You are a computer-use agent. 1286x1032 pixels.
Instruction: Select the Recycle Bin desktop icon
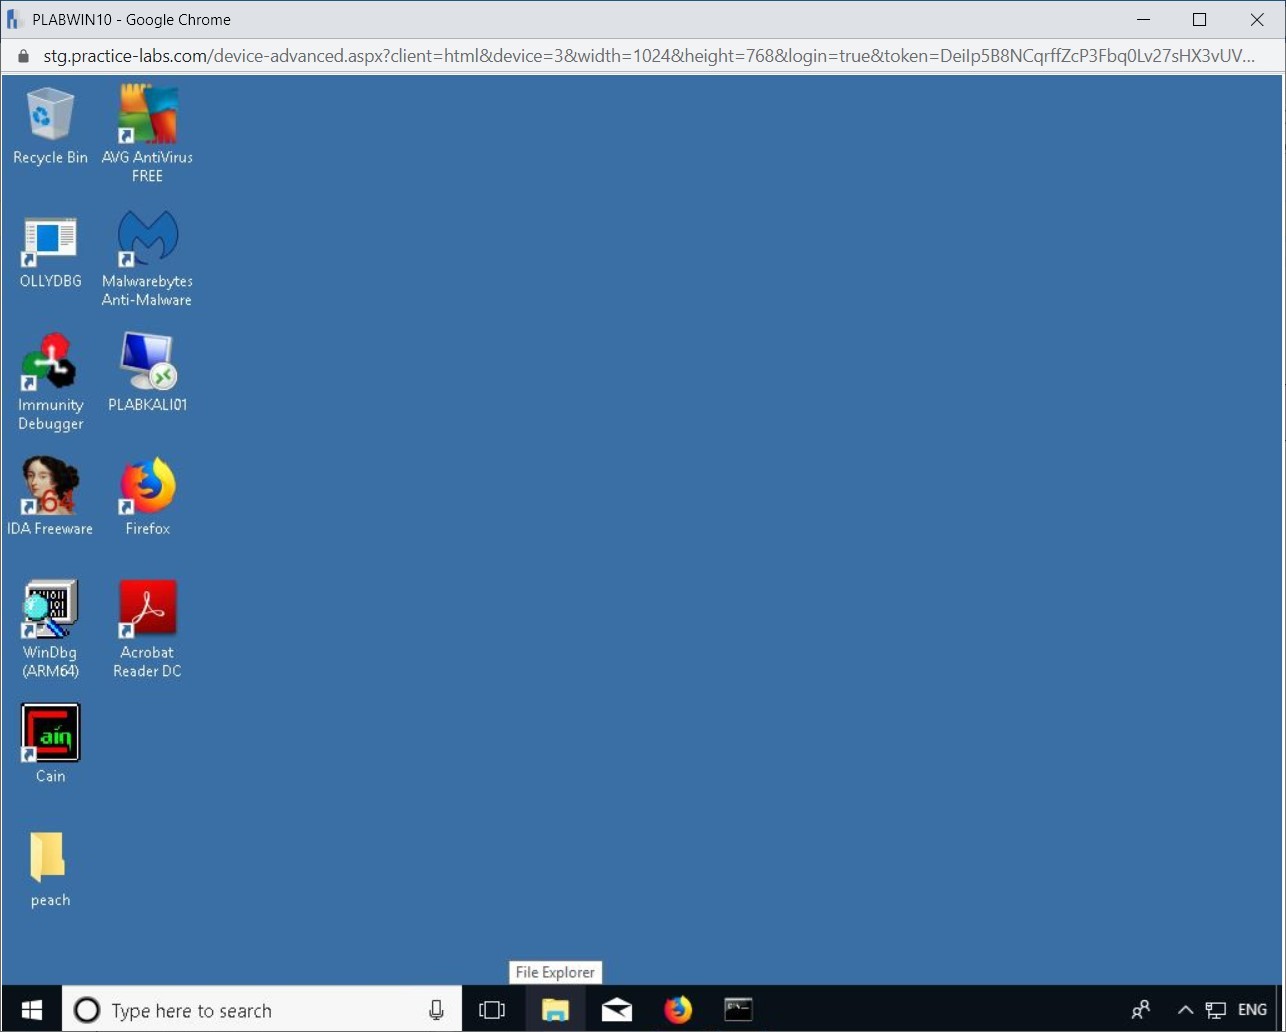pyautogui.click(x=50, y=115)
